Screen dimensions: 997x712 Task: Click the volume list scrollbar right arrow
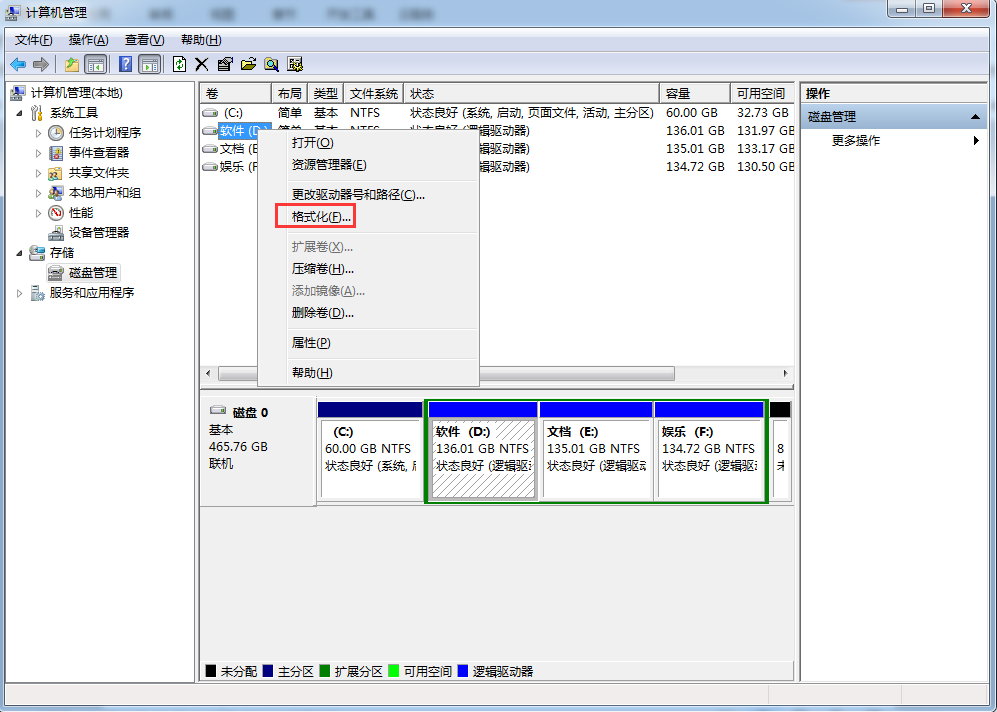(786, 374)
